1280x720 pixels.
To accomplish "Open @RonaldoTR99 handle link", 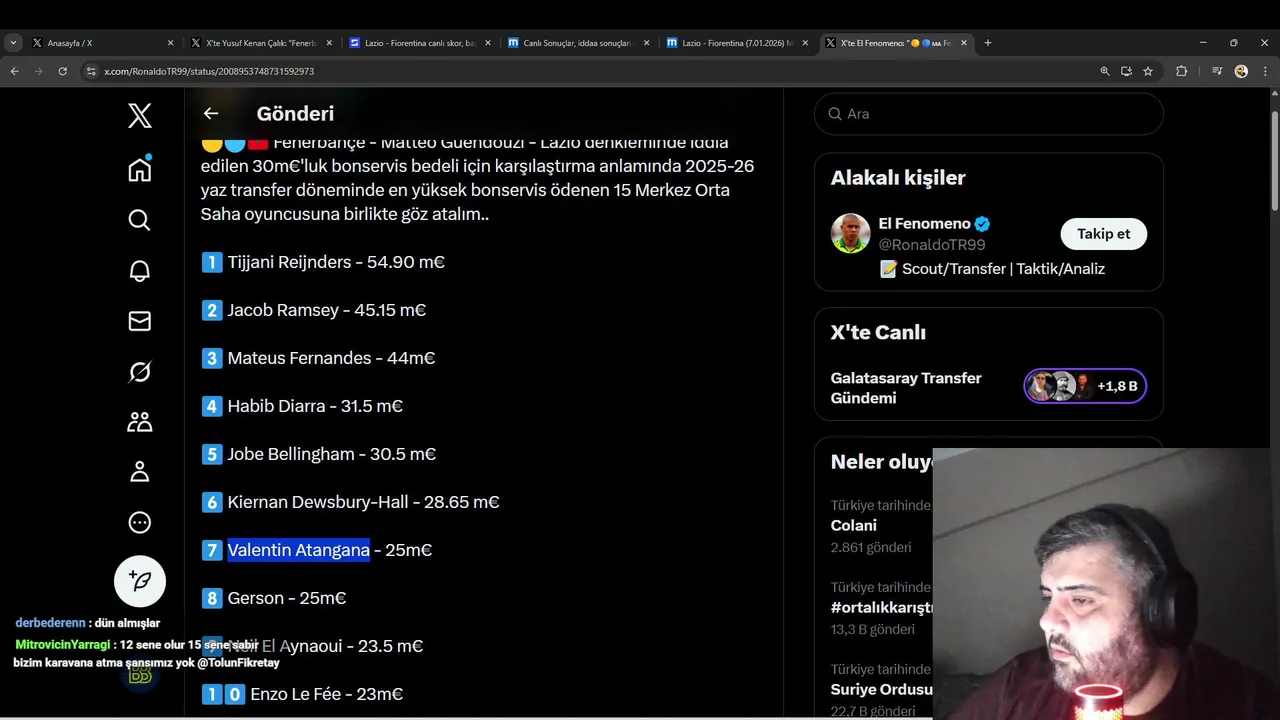I will (x=932, y=245).
